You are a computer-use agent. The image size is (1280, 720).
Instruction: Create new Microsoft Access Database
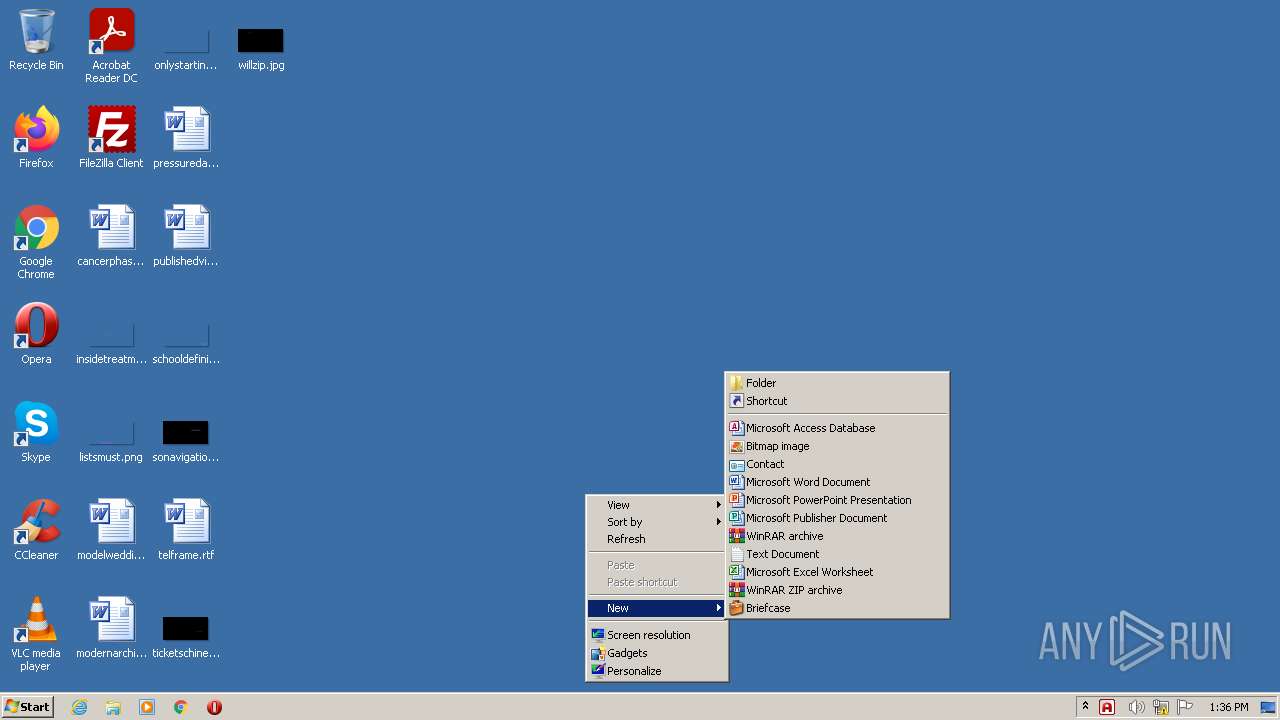point(837,428)
